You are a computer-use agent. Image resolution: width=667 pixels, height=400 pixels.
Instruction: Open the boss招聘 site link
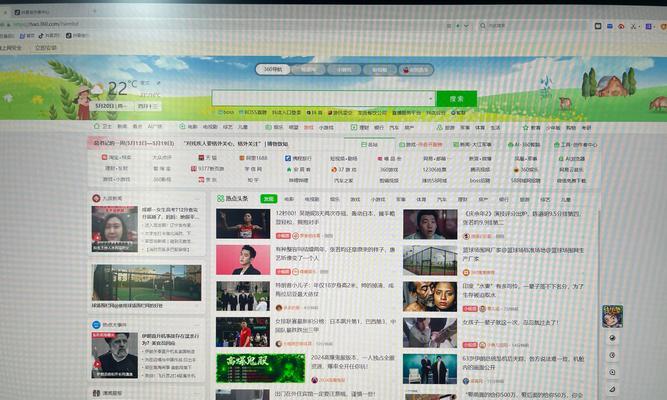point(480,180)
